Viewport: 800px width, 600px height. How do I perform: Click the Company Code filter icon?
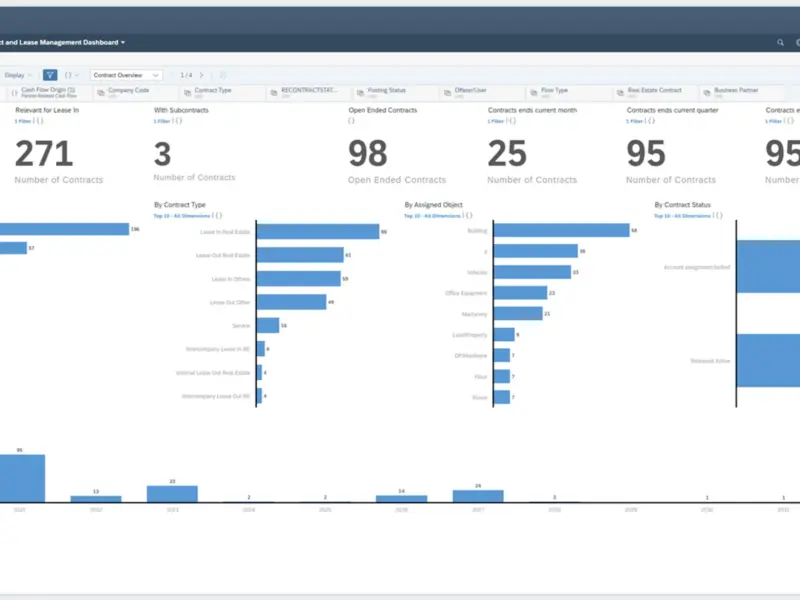click(101, 91)
